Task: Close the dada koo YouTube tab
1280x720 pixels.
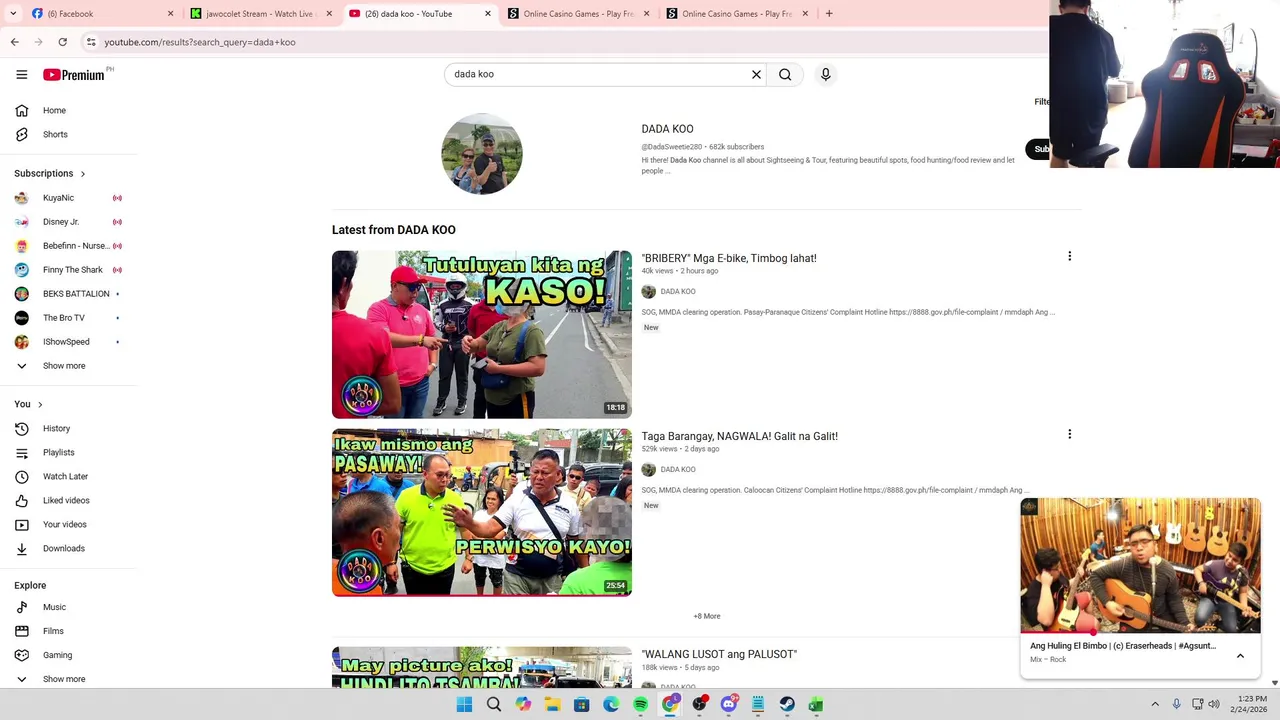Action: (x=488, y=13)
